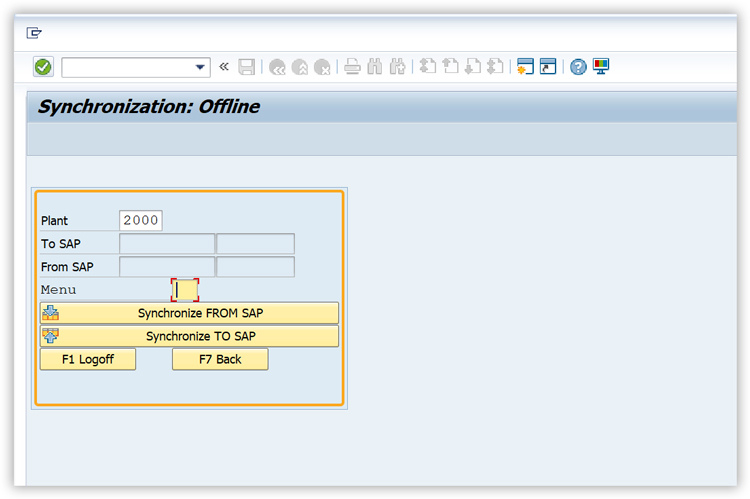Click the Last Page icon
The height and width of the screenshot is (499, 750).
(495, 66)
